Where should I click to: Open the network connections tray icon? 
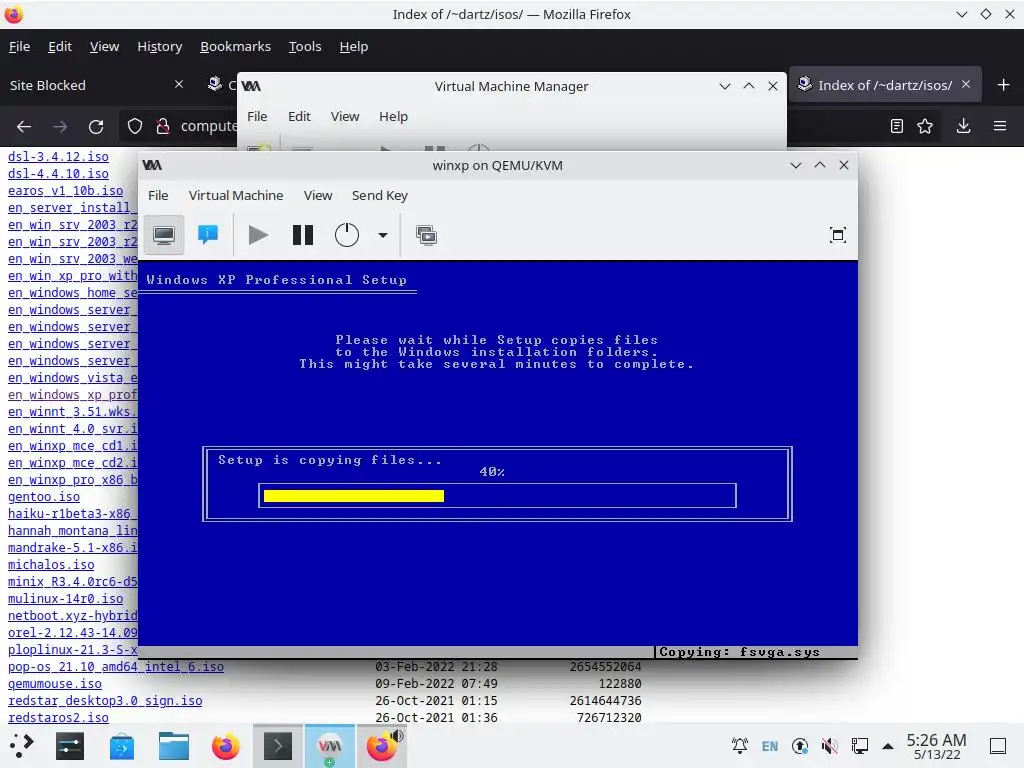point(859,746)
